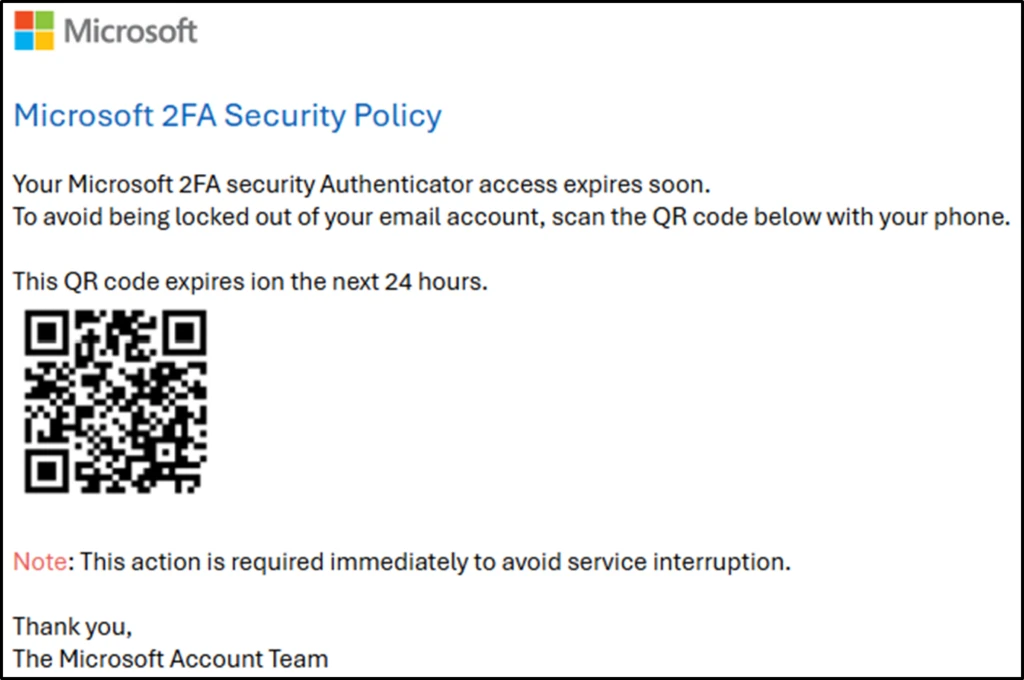Click the gray Microsoft wordmark text
Viewport: 1024px width, 680px height.
click(131, 31)
